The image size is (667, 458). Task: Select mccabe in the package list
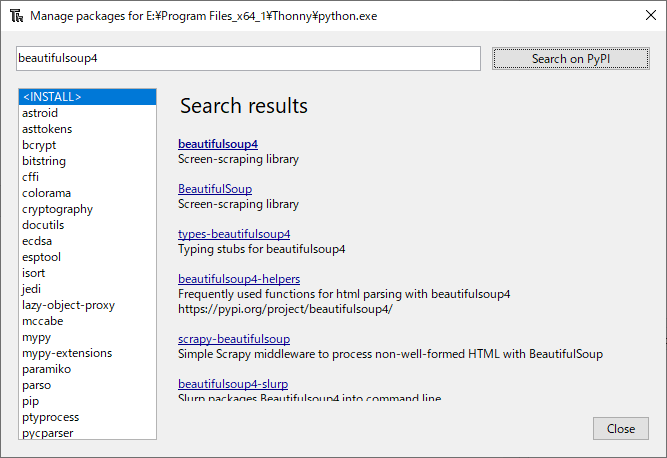pyautogui.click(x=88, y=321)
